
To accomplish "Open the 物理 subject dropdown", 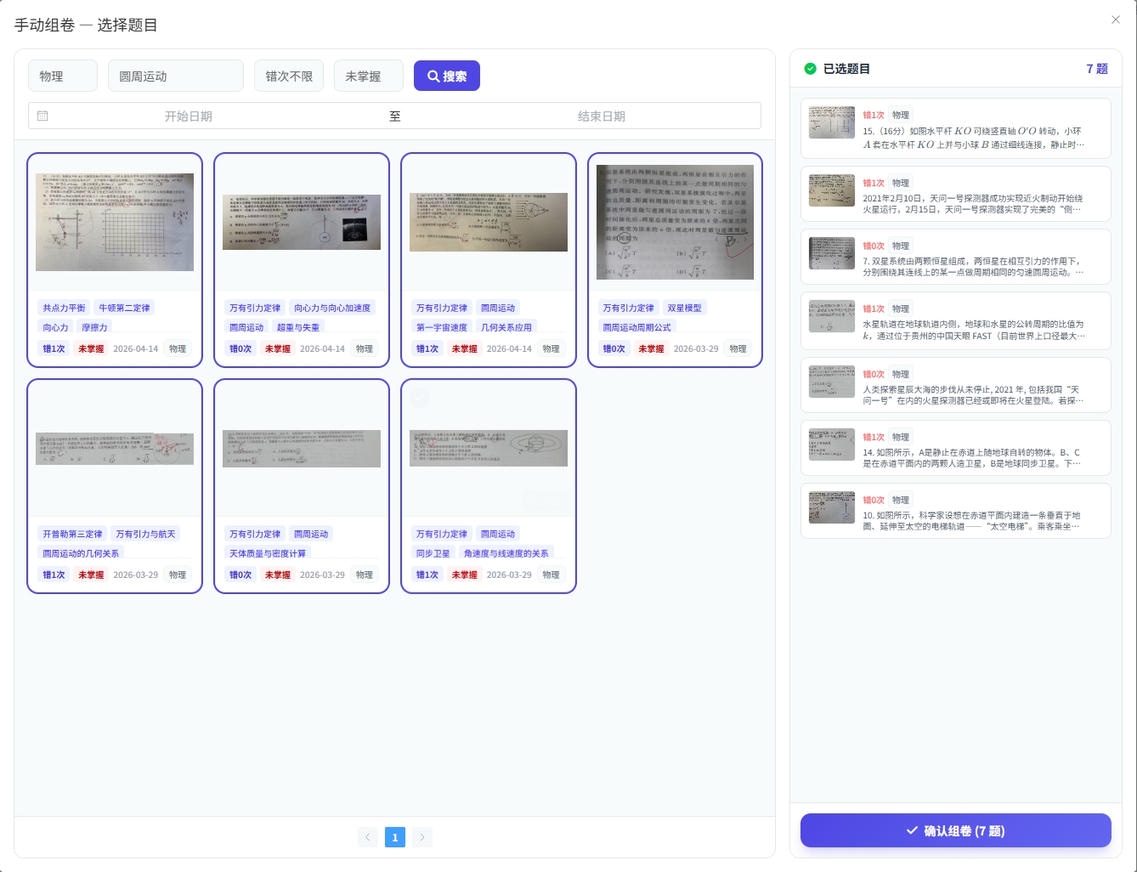I will (62, 76).
